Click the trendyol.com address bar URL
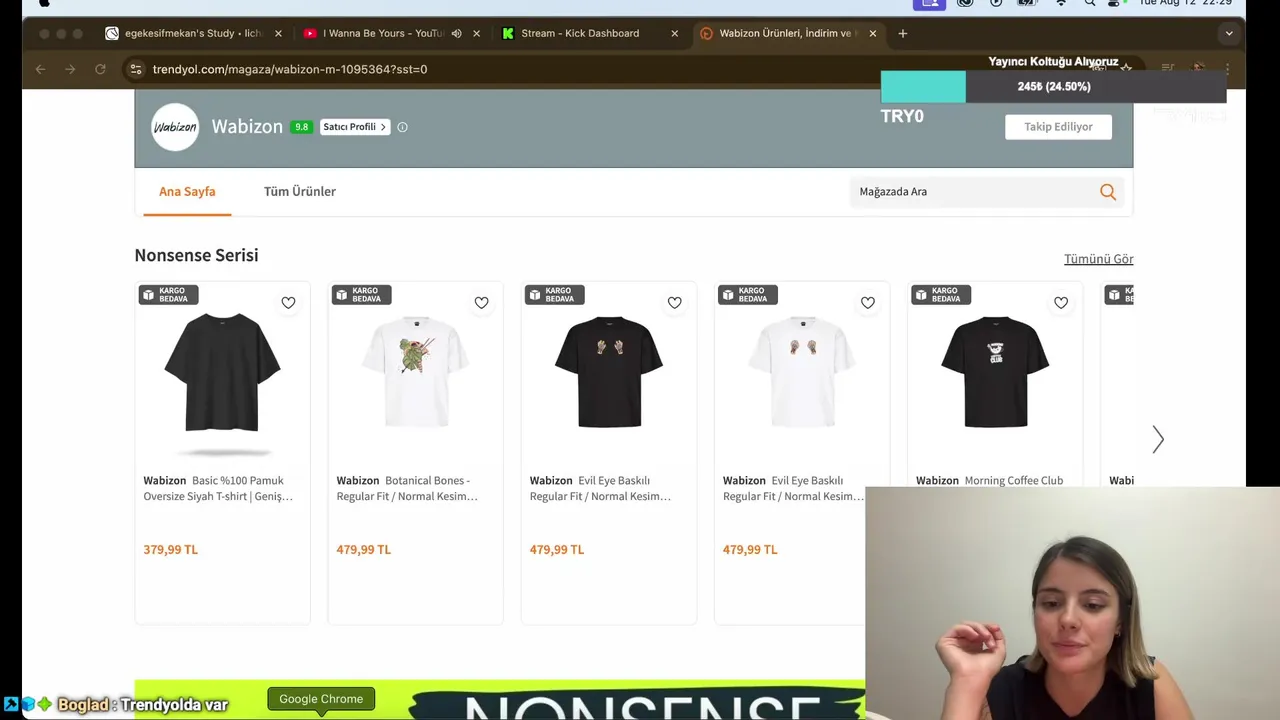The height and width of the screenshot is (720, 1280). tap(290, 69)
